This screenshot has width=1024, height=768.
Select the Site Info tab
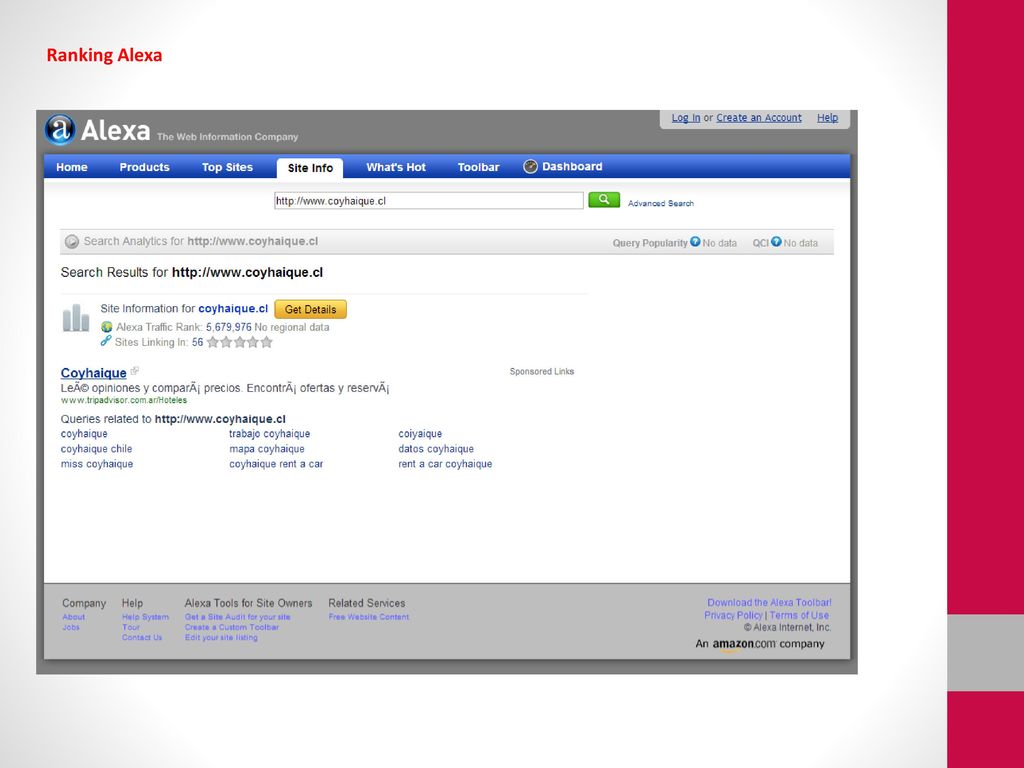tap(310, 168)
